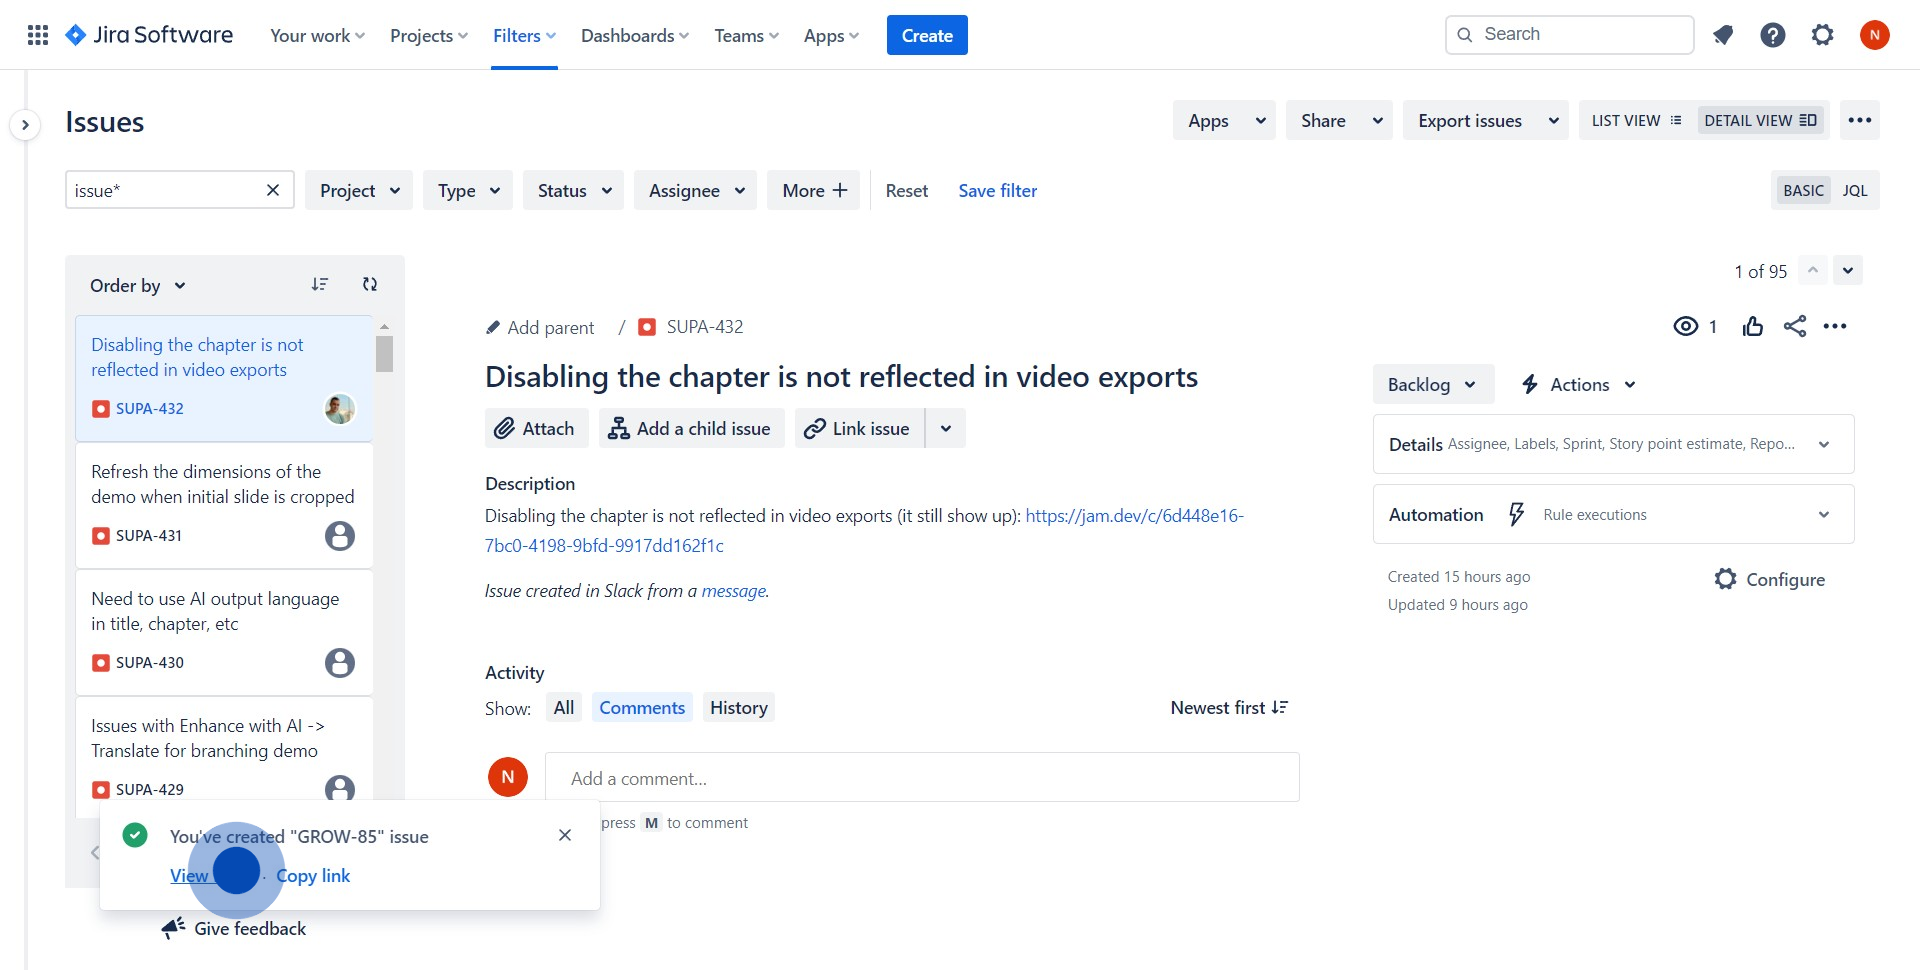Open the help question mark icon
The image size is (1920, 970).
pyautogui.click(x=1772, y=35)
